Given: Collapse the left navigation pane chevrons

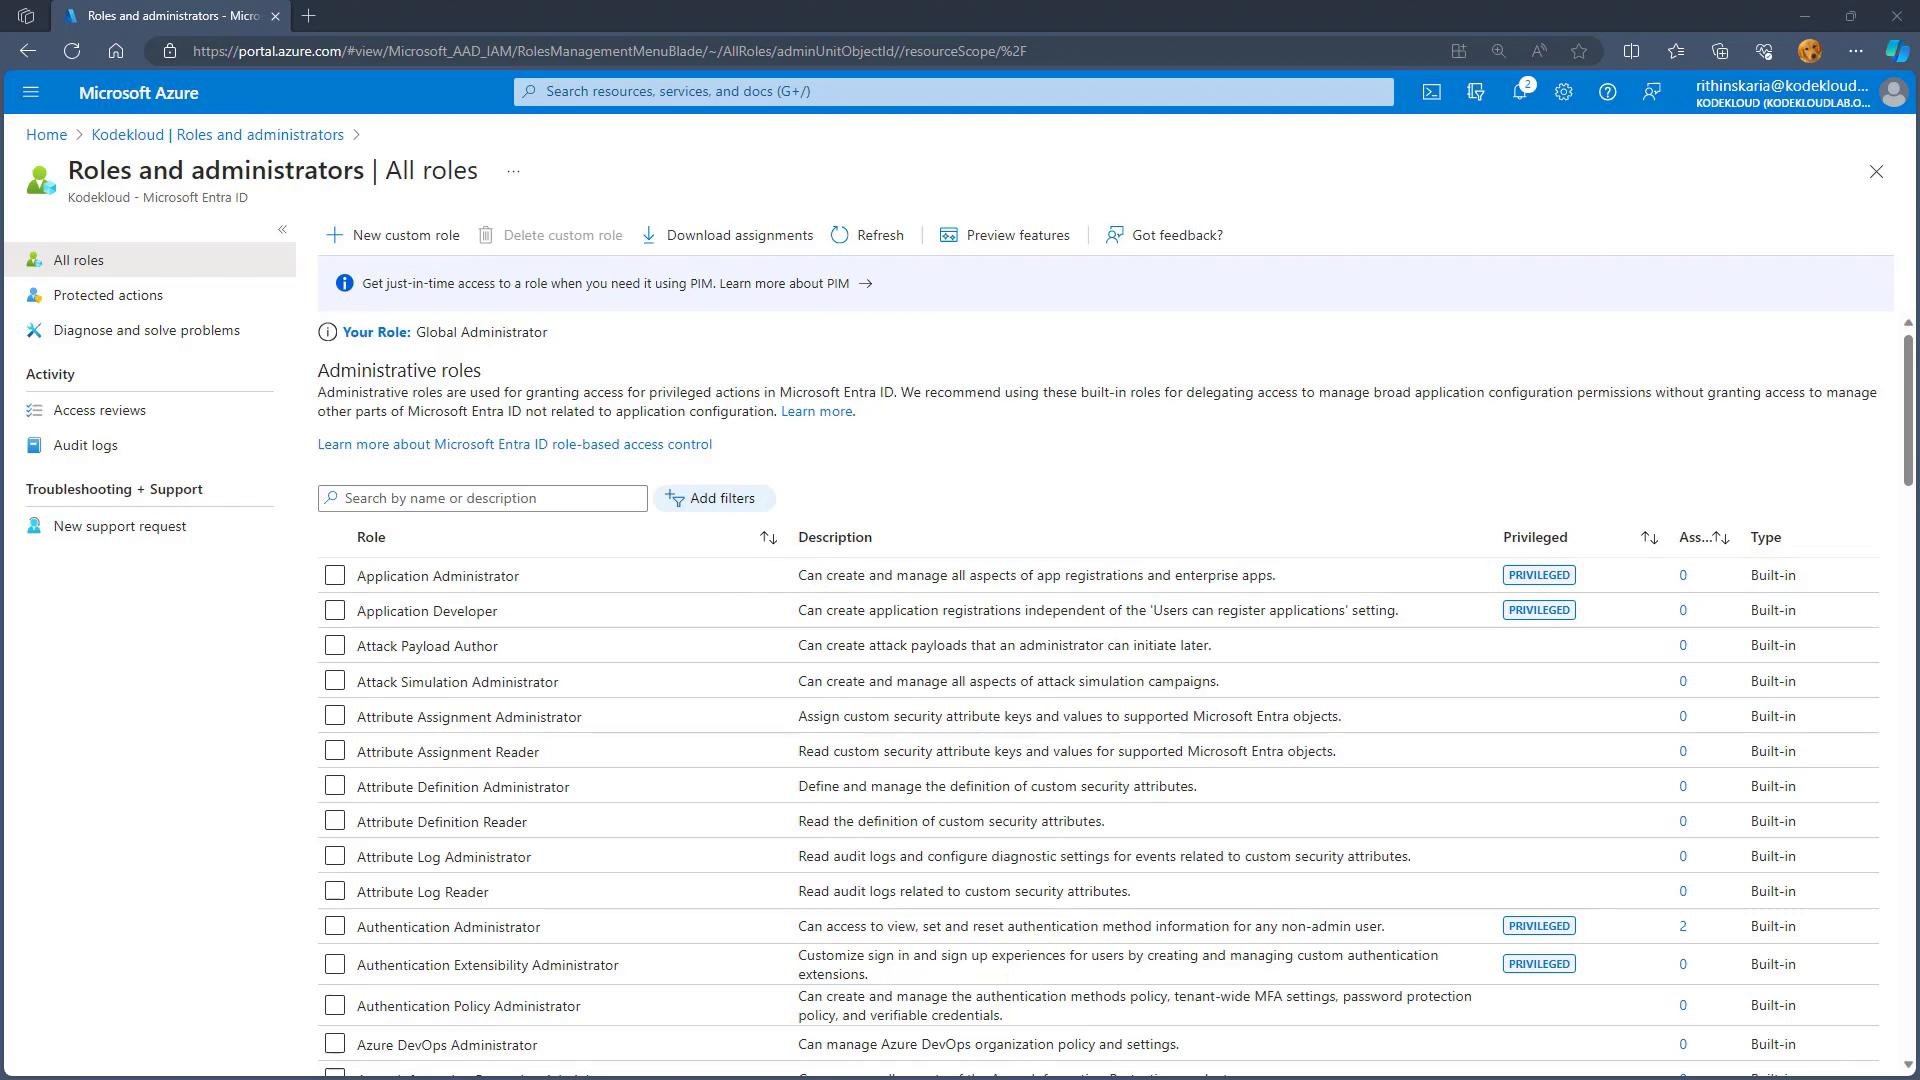Looking at the screenshot, I should [x=282, y=229].
